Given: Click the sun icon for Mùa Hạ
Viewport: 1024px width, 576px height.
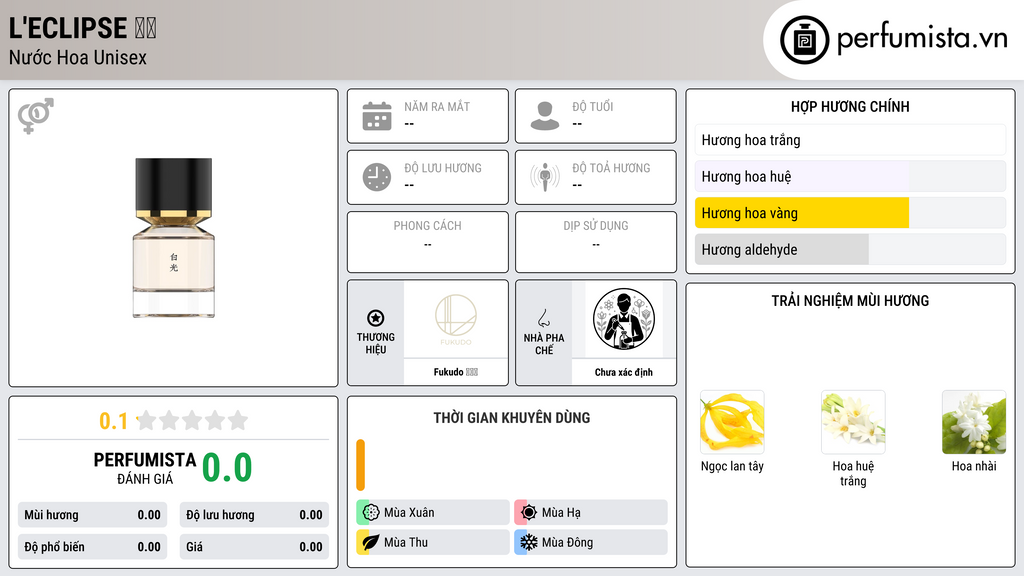Looking at the screenshot, I should [x=529, y=513].
